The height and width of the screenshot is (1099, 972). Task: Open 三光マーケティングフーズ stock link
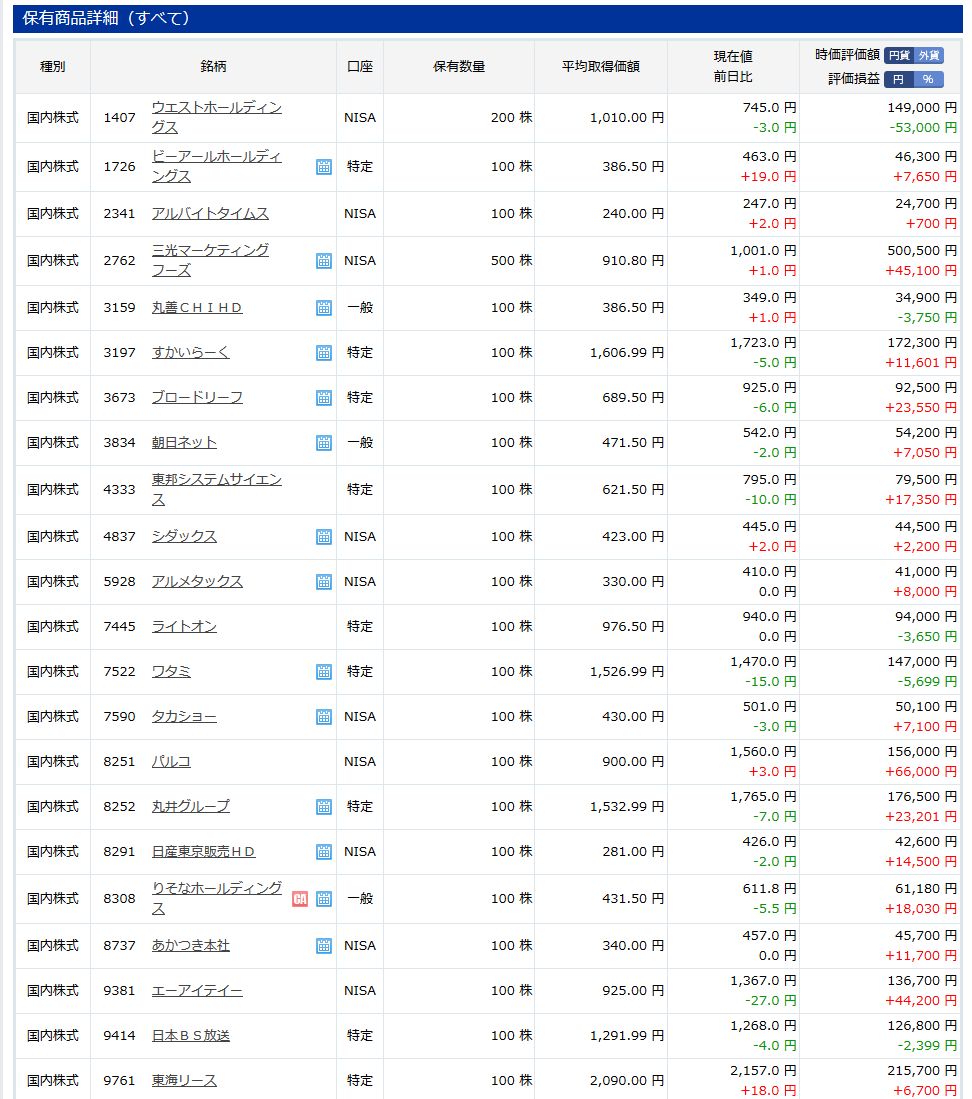click(210, 260)
